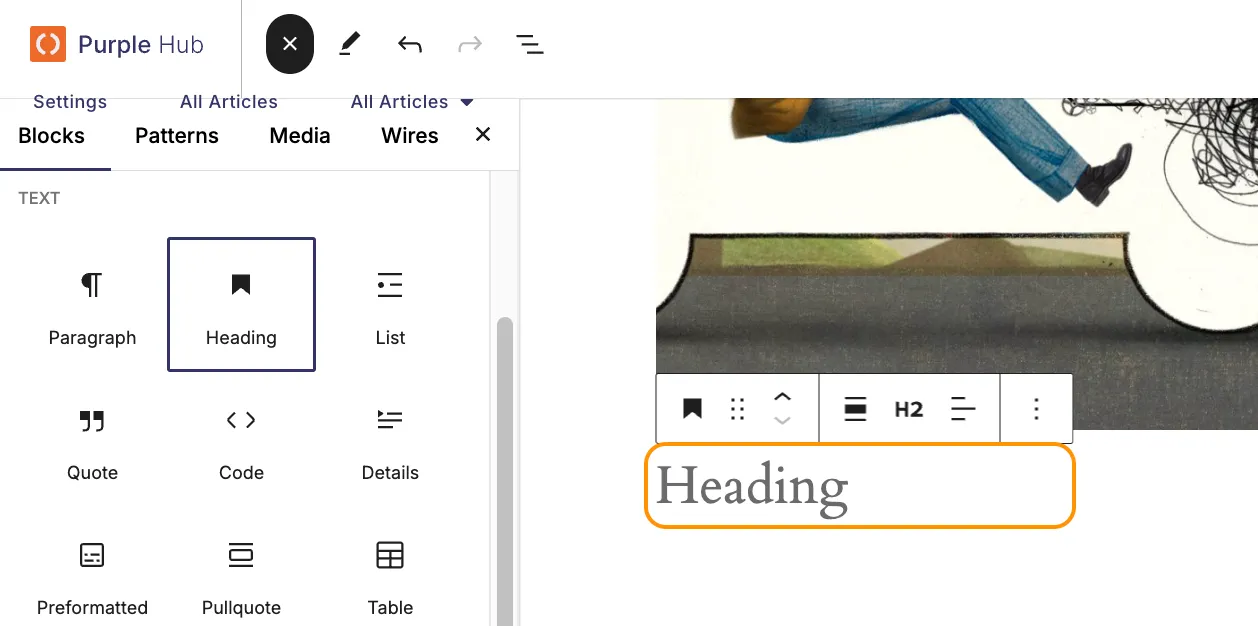Switch to the Media tab
The image size is (1258, 626).
pyautogui.click(x=300, y=136)
